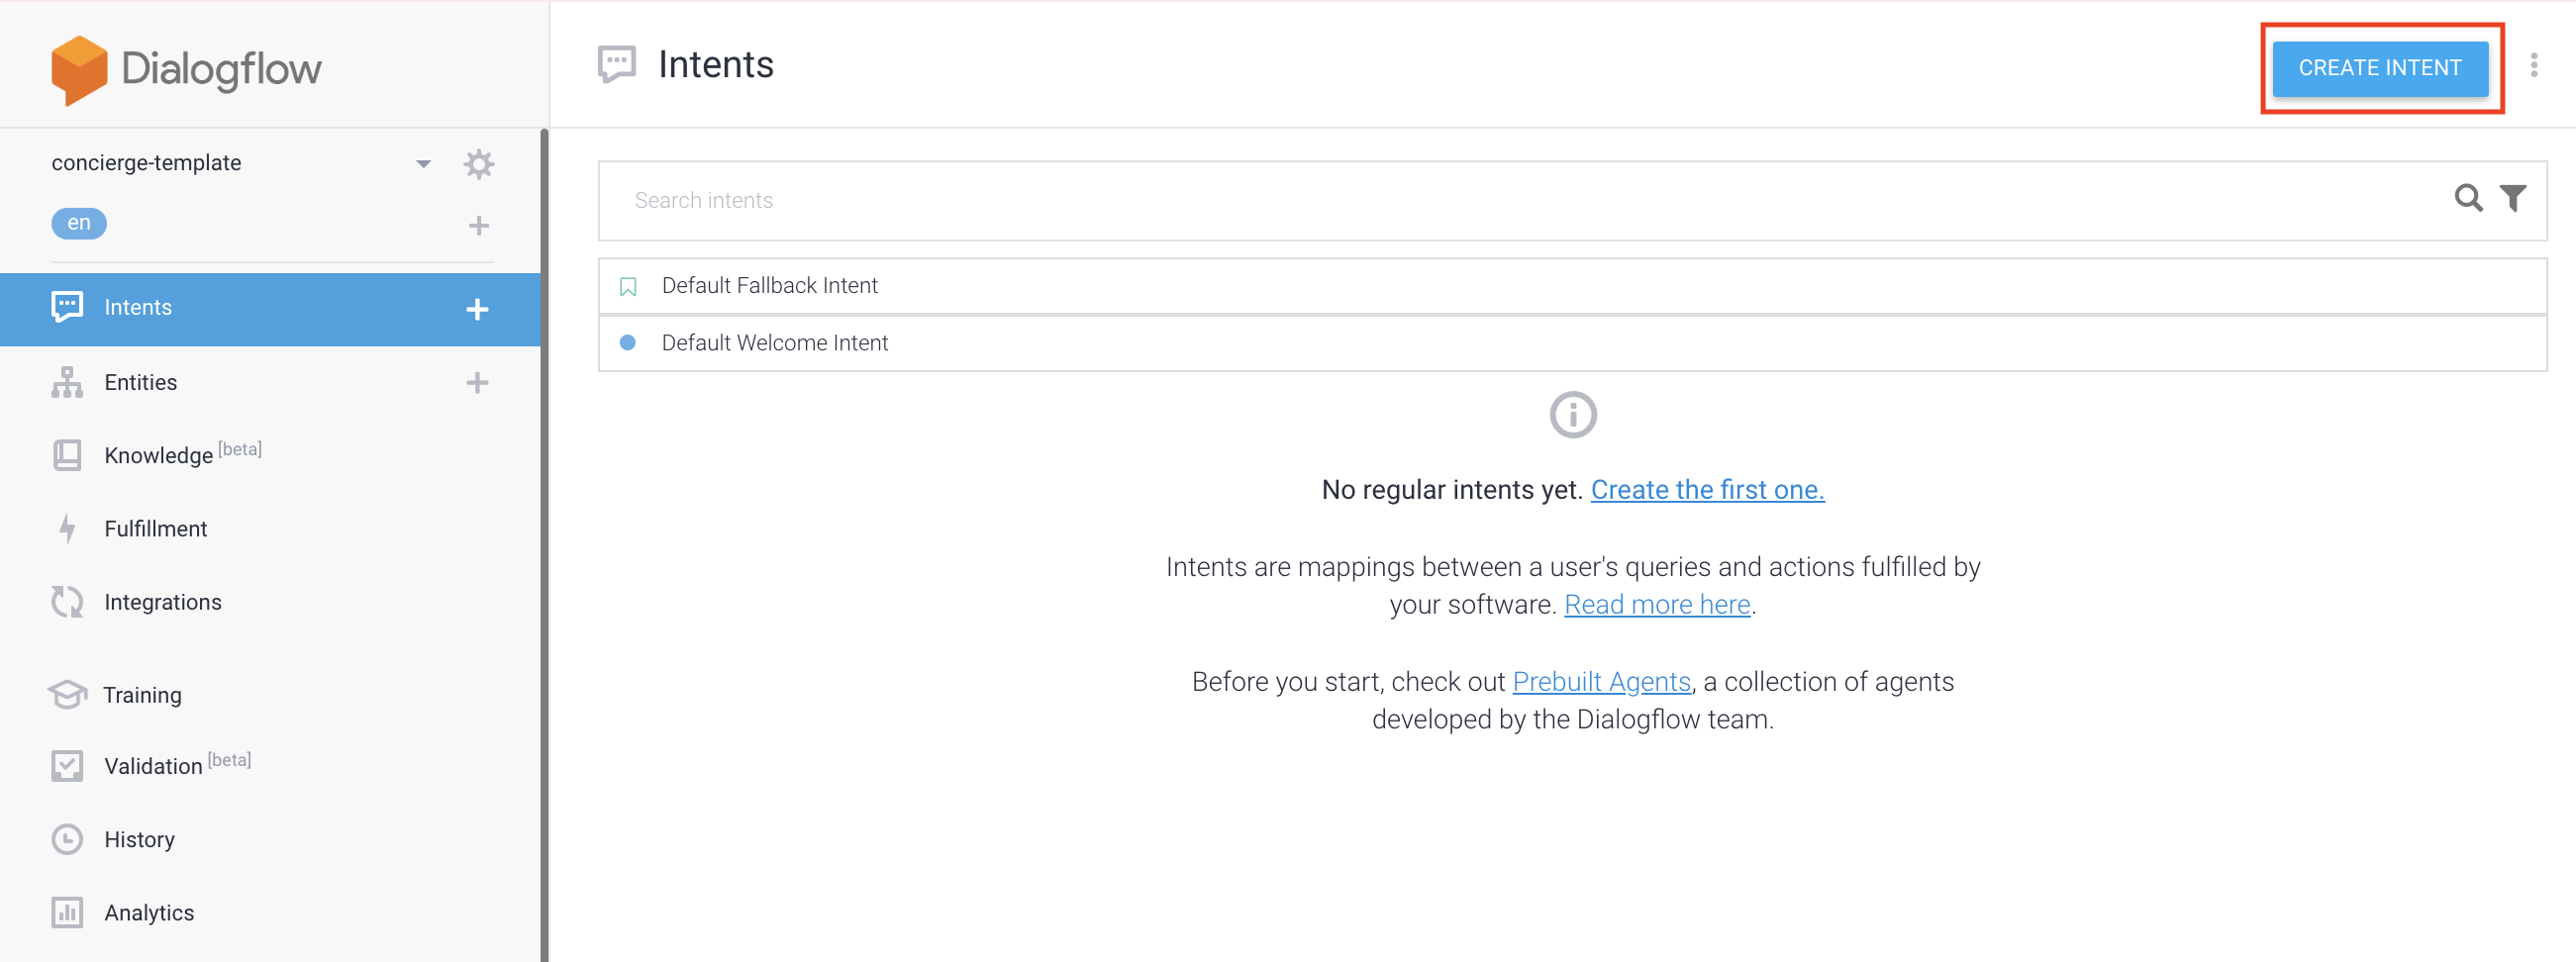Image resolution: width=2576 pixels, height=962 pixels.
Task: Click the search magnifier icon
Action: [2468, 198]
